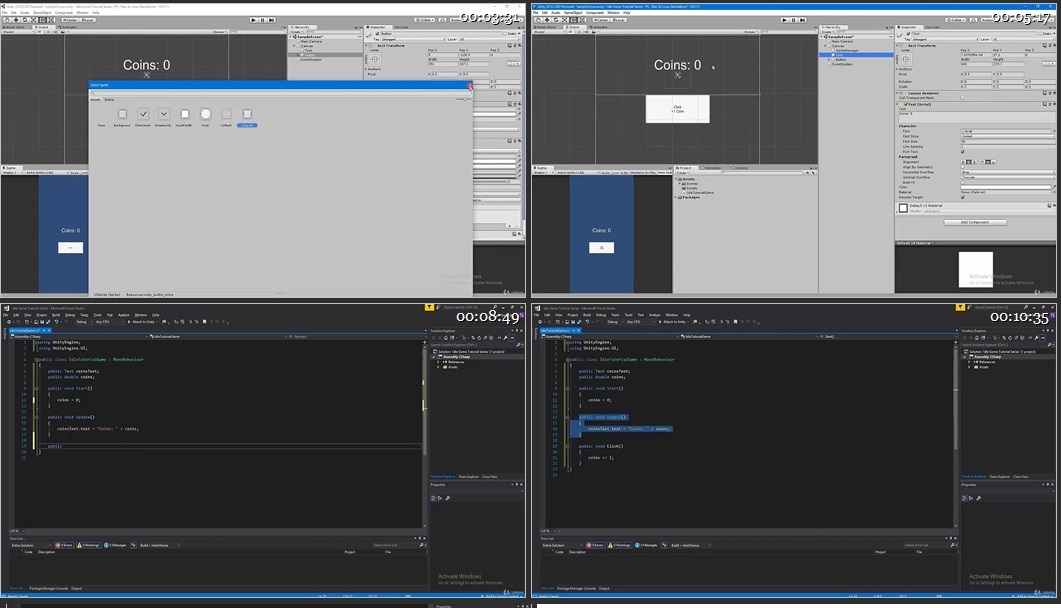Open the Horizontal Overflow dropdown

click(x=1008, y=172)
